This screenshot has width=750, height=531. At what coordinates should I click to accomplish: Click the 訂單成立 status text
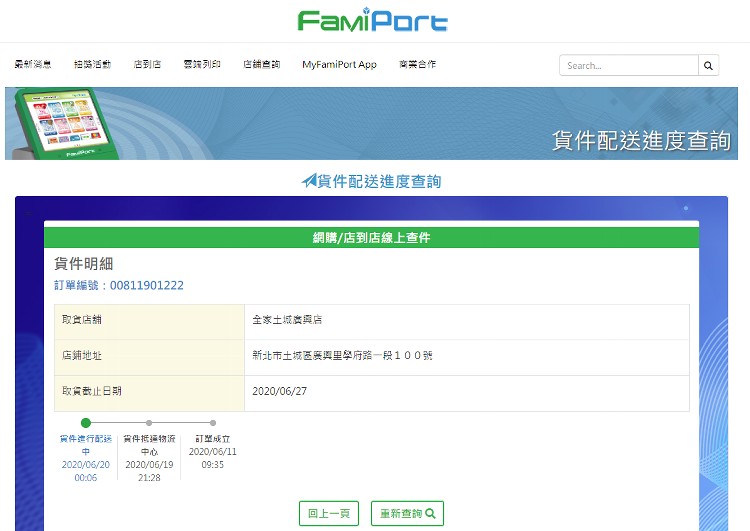click(213, 439)
